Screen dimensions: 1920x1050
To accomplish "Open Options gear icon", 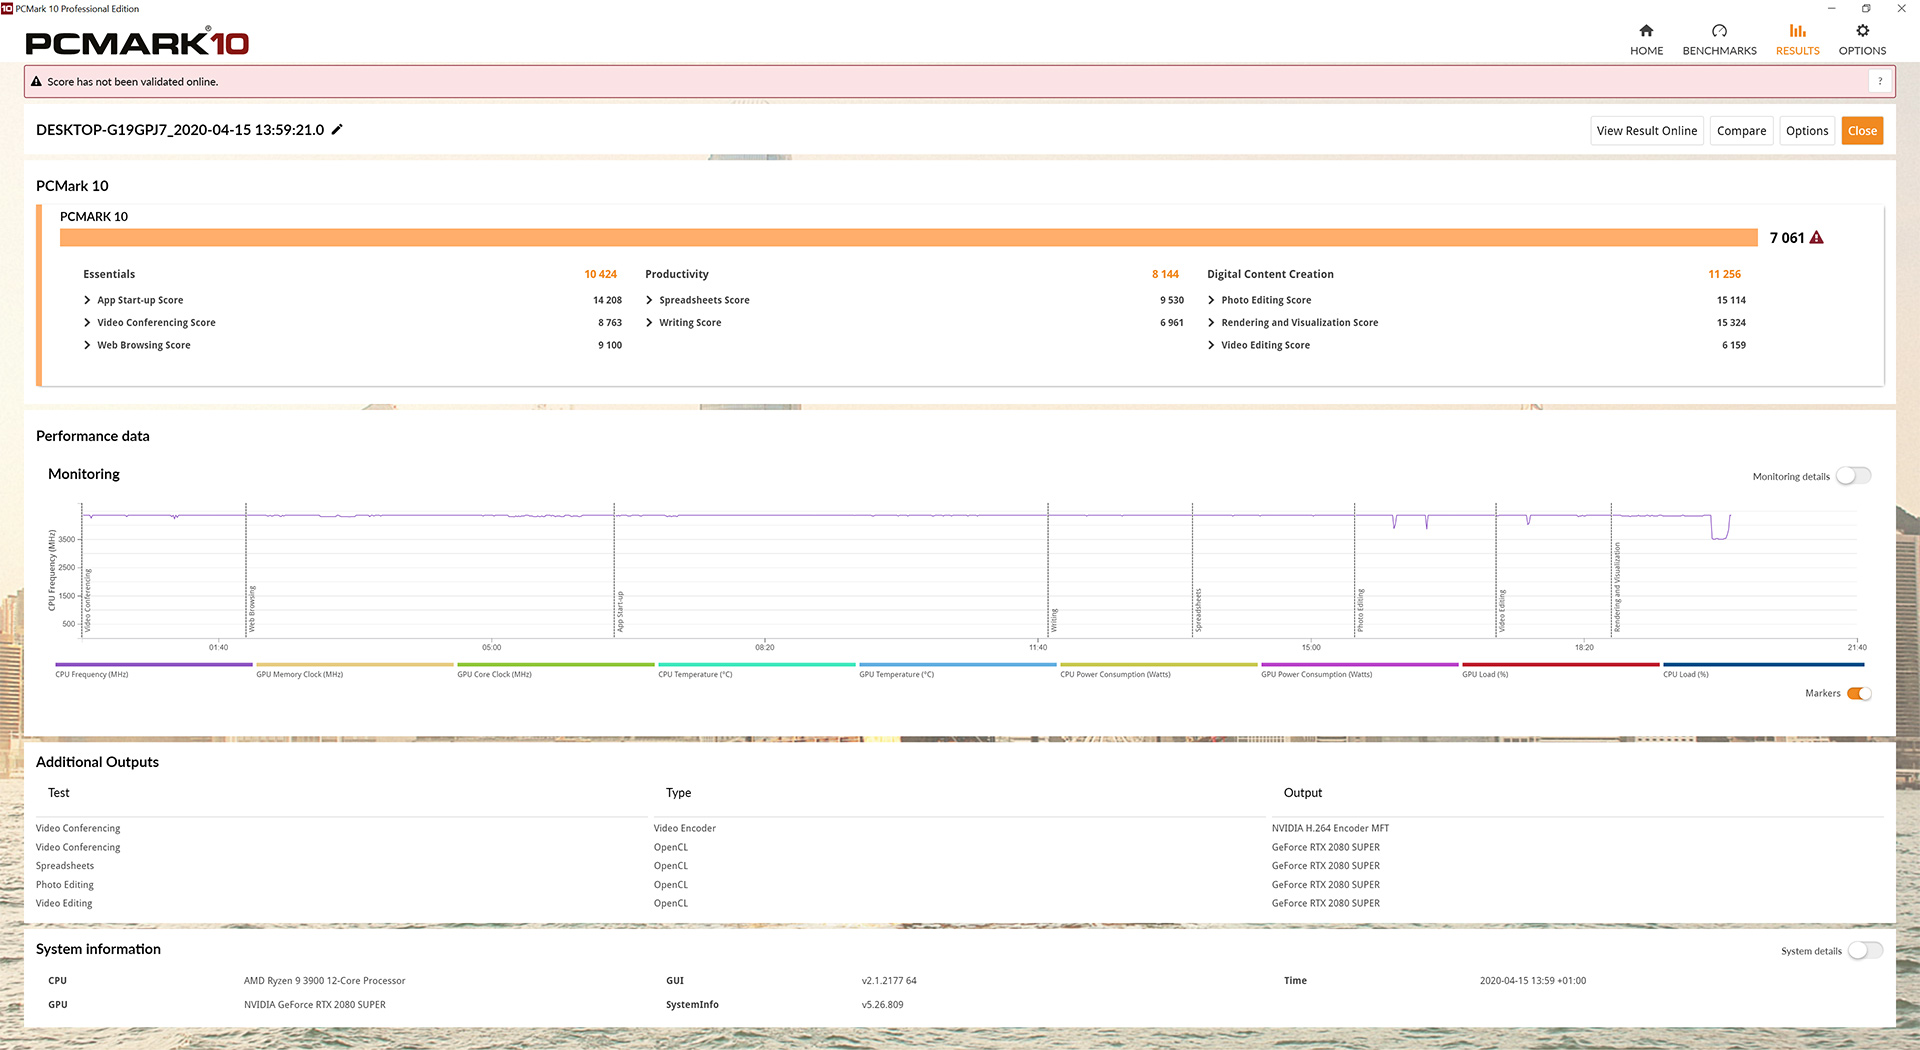I will (1862, 31).
